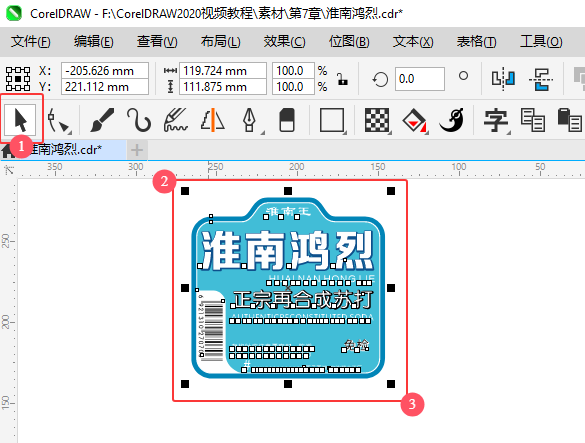Click the width field 119.724 mm
Viewport: 585px width, 443px height.
coord(223,71)
